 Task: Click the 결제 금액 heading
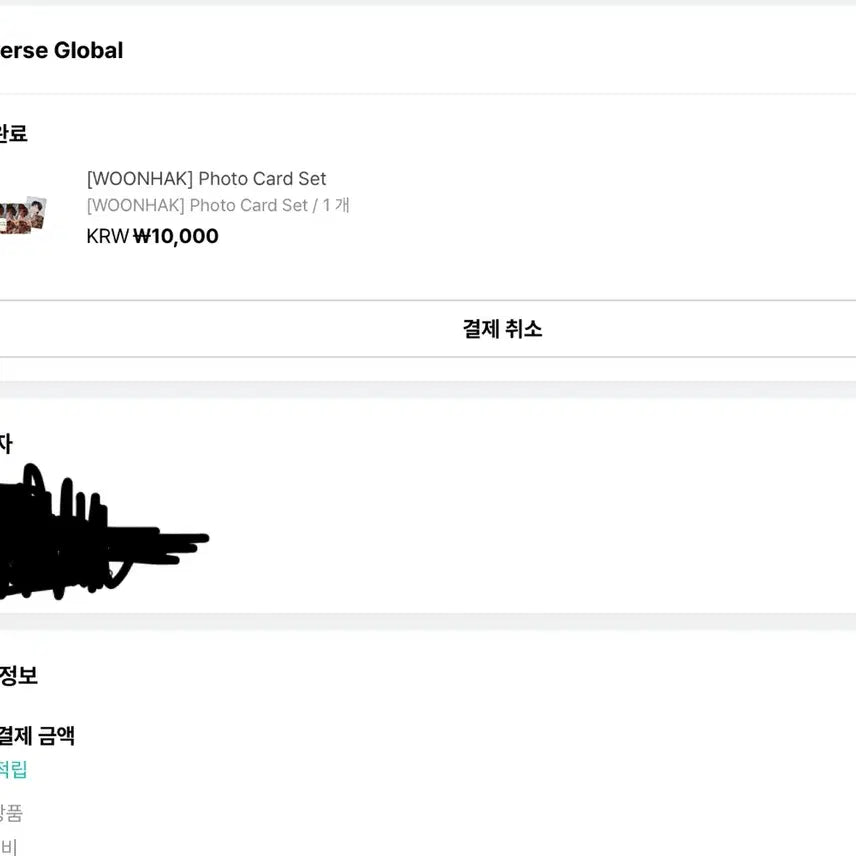pos(36,736)
